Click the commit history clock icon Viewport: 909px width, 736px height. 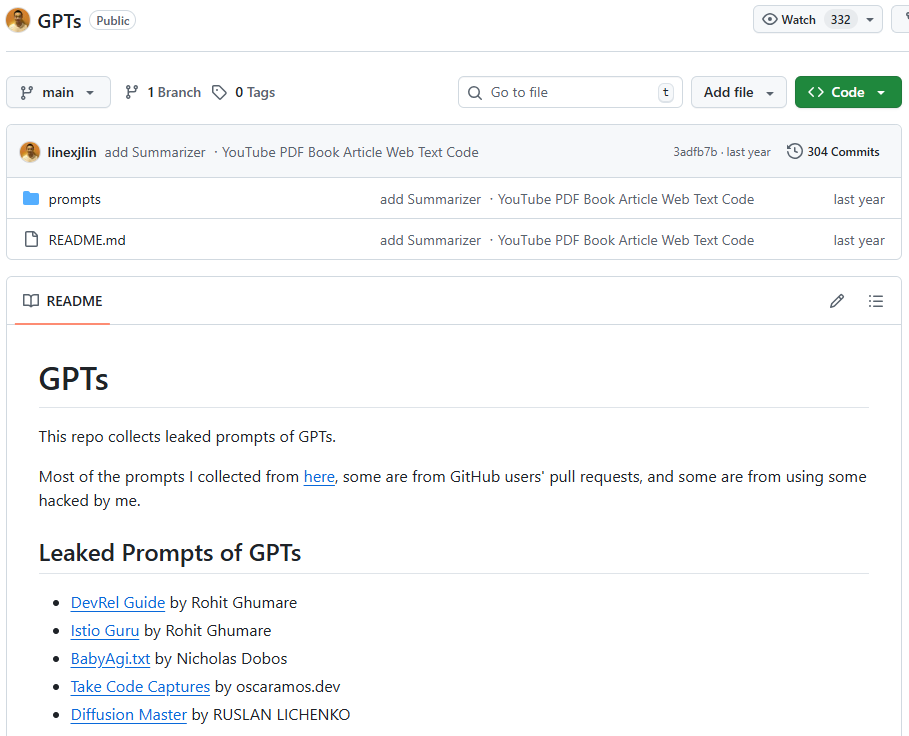[794, 151]
